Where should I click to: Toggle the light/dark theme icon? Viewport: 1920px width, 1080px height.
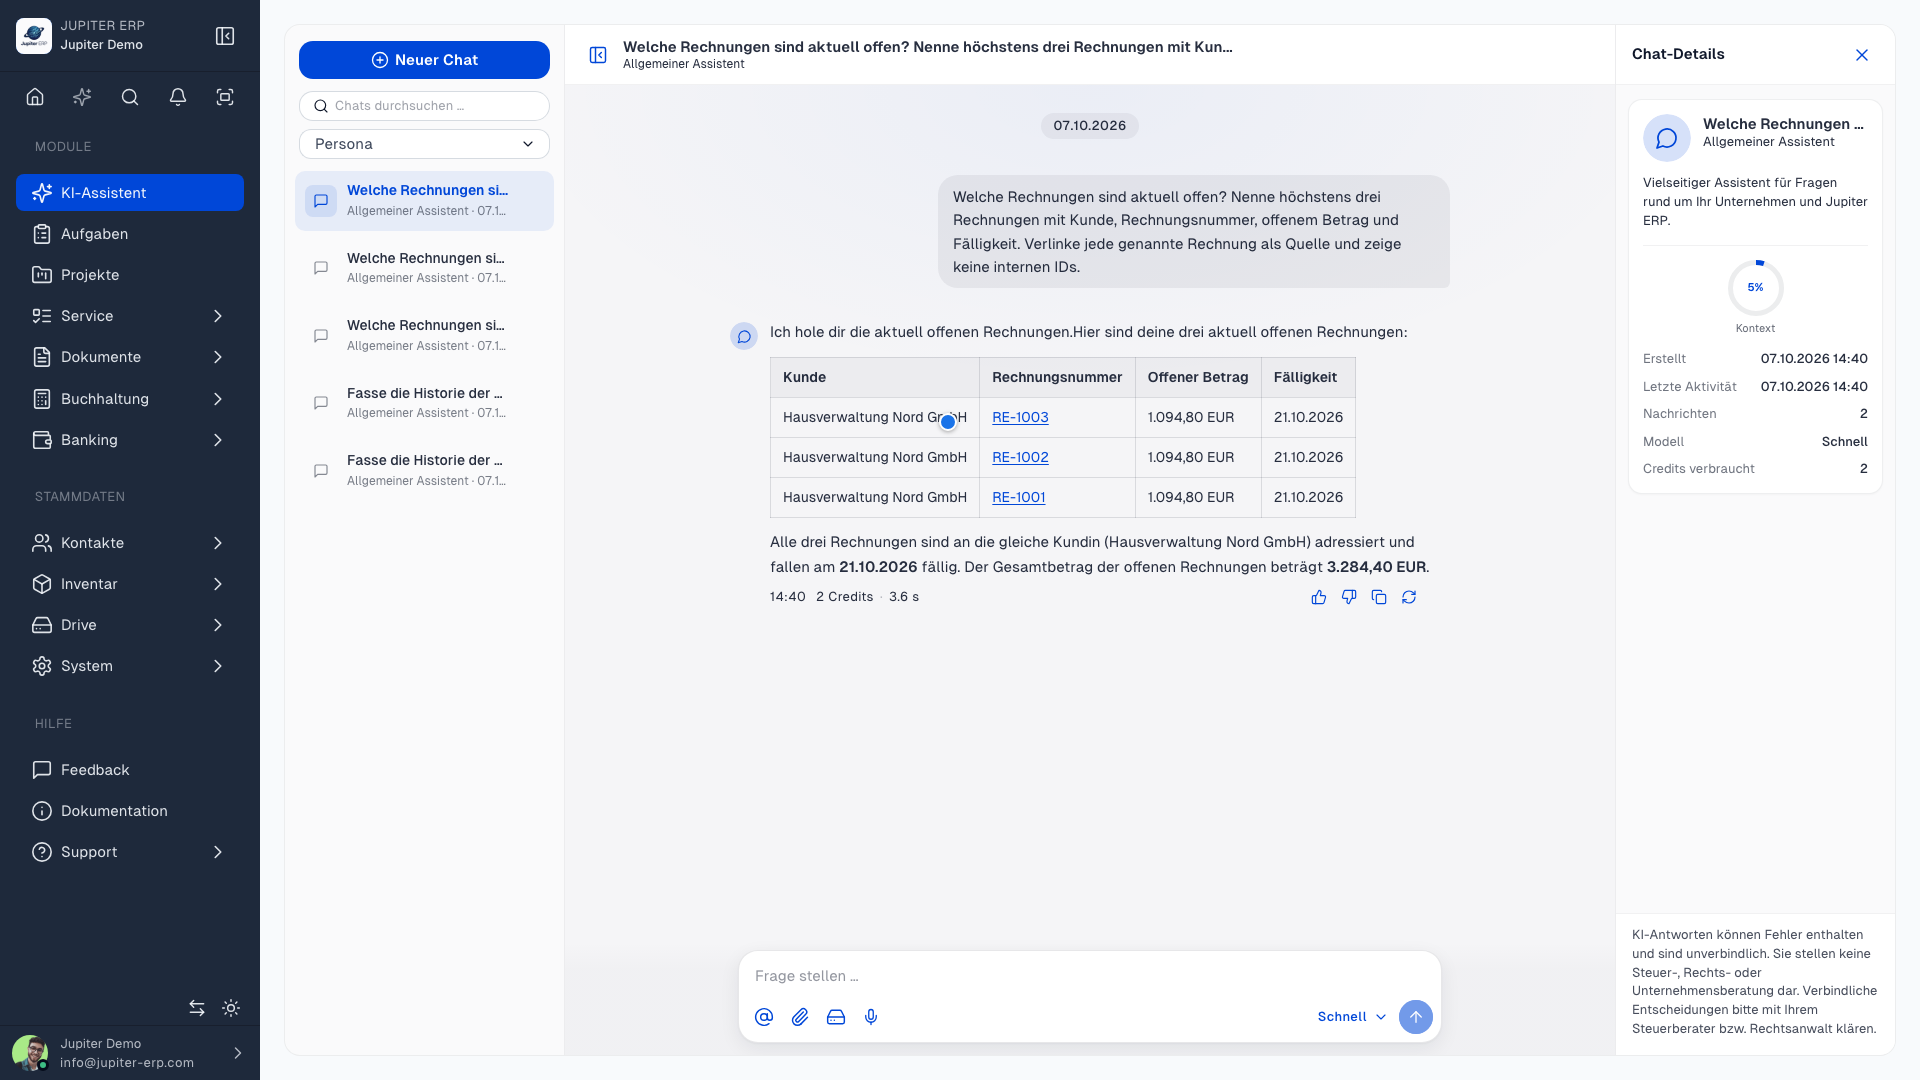pyautogui.click(x=231, y=1008)
